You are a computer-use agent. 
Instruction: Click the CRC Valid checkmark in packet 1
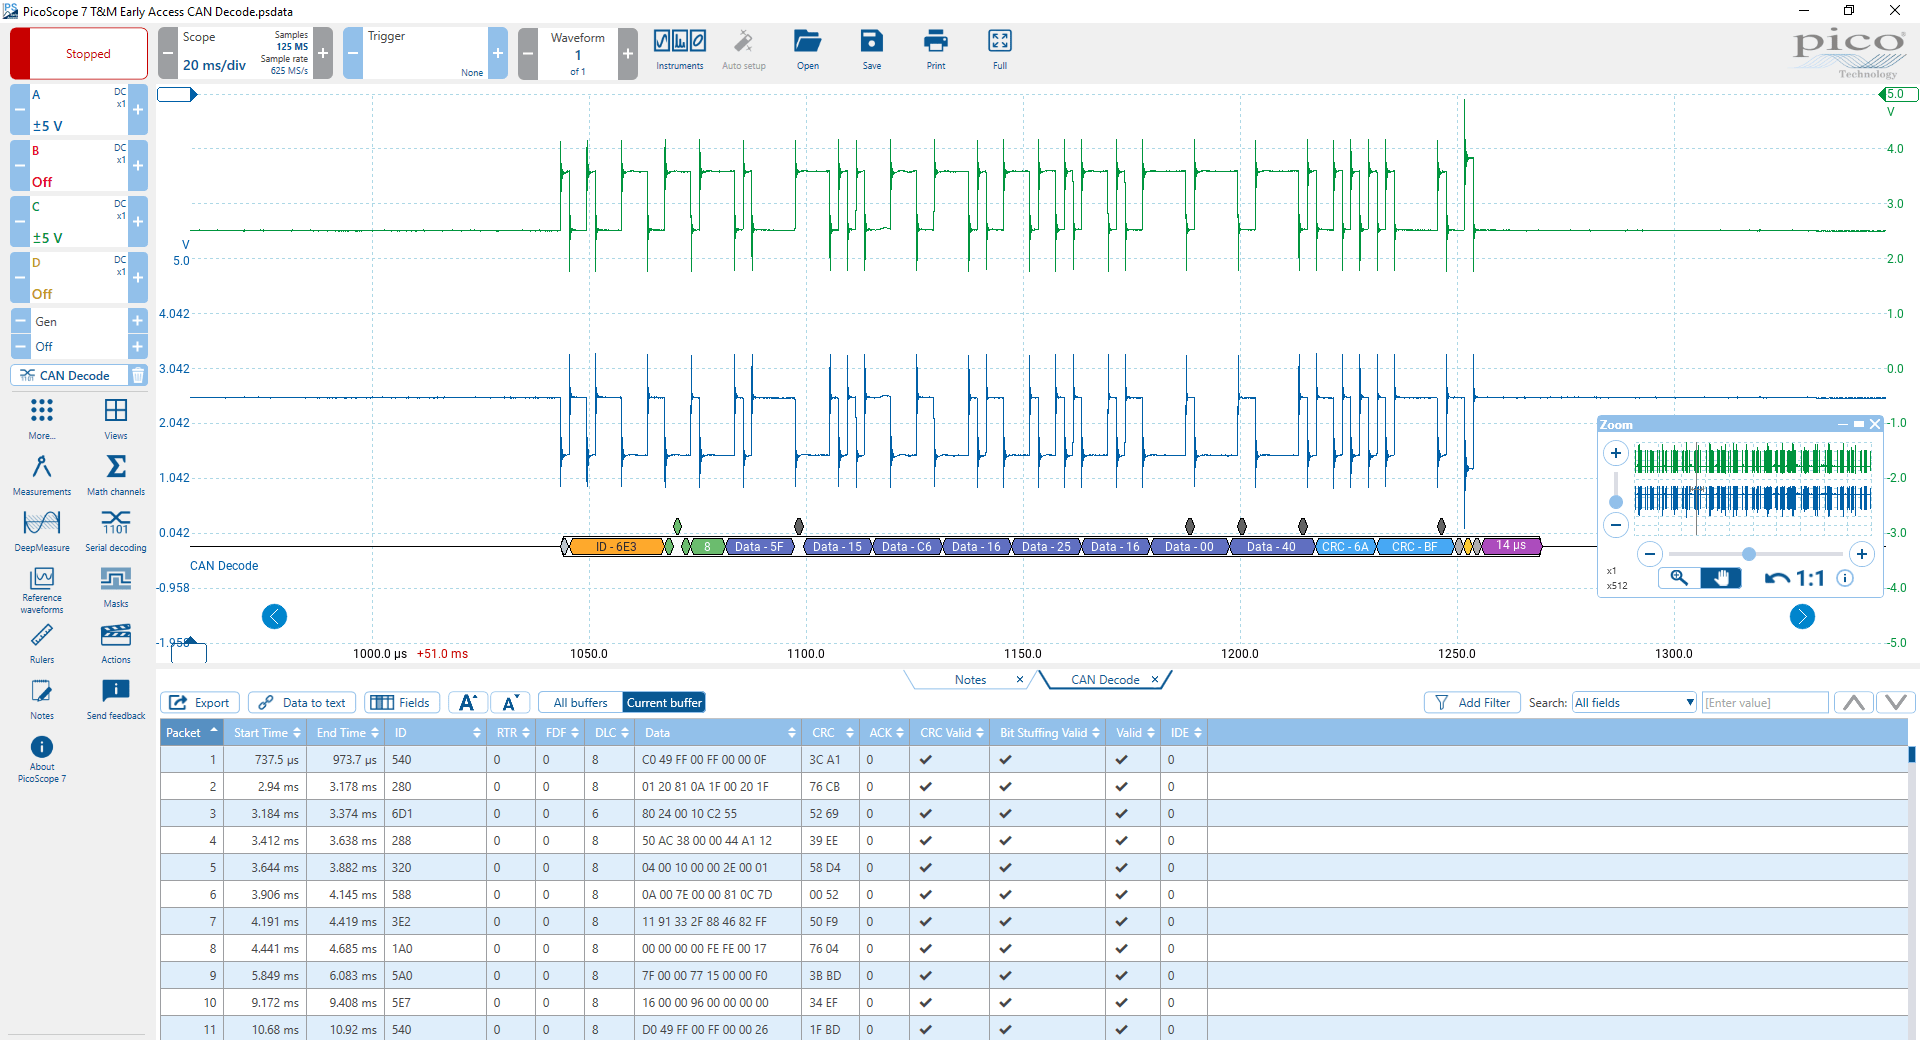(x=926, y=759)
